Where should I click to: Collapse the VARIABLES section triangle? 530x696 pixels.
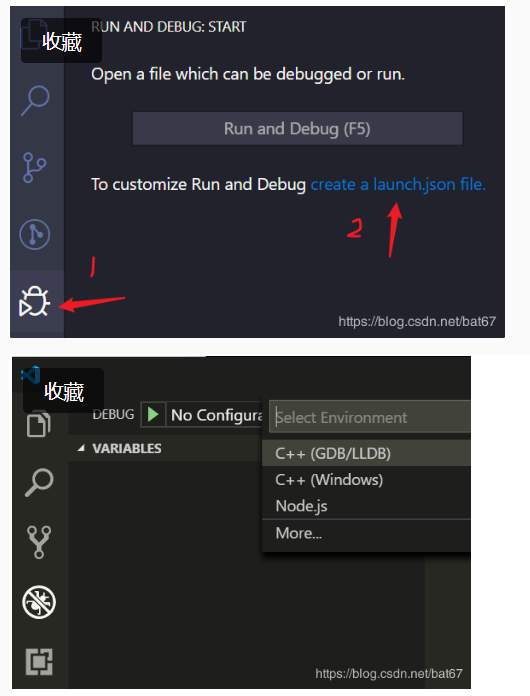pos(81,448)
